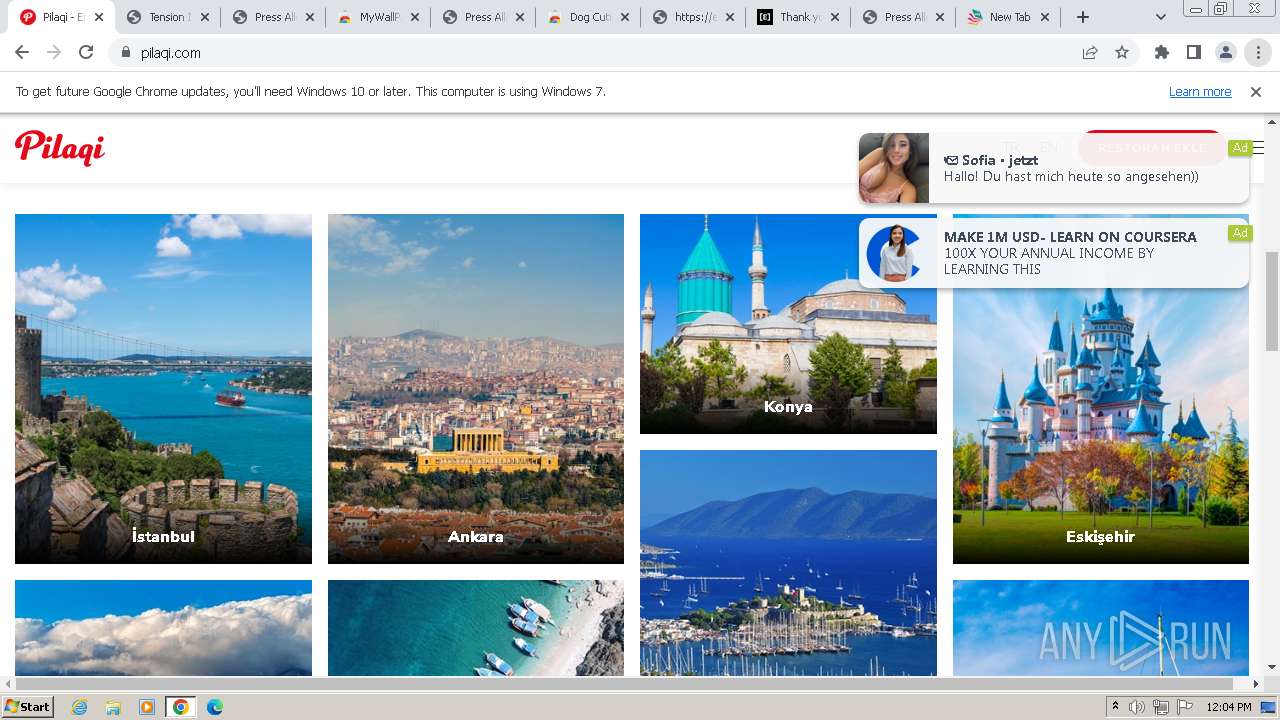Go forward to the next page
The width and height of the screenshot is (1280, 720).
click(54, 53)
